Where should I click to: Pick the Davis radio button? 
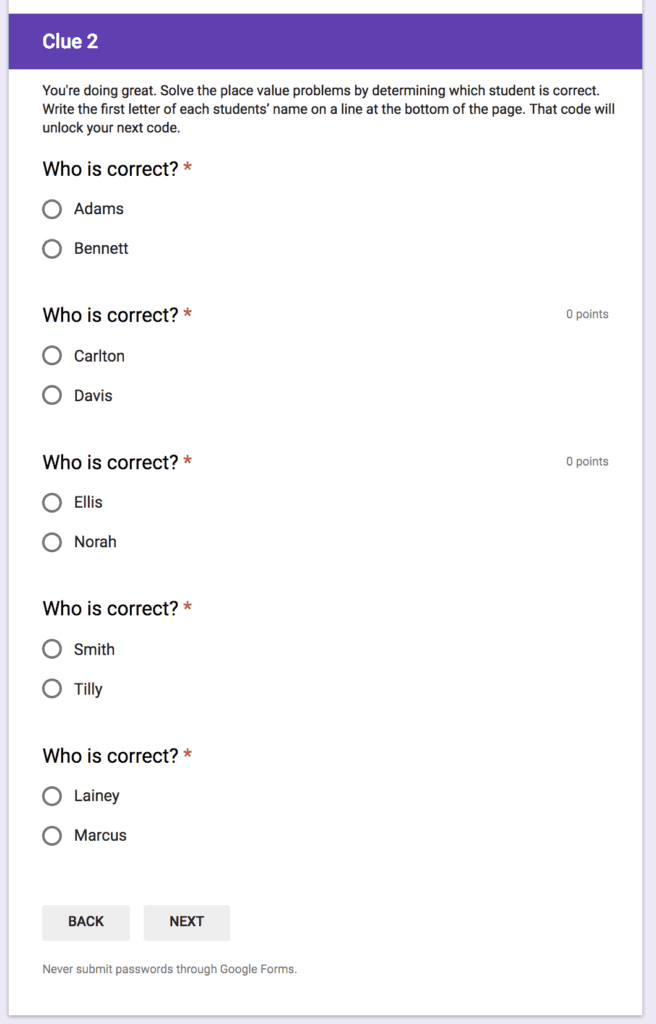(52, 396)
